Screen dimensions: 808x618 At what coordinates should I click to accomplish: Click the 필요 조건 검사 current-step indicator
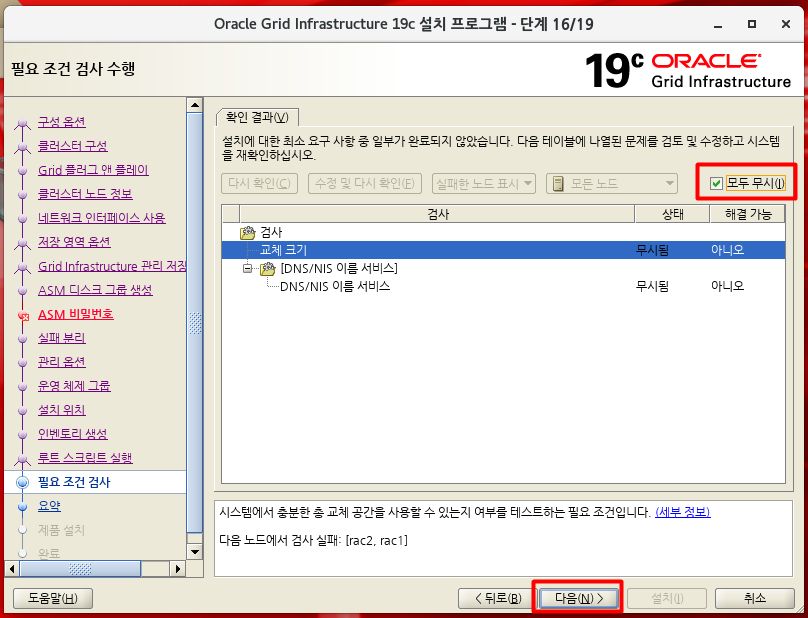pos(23,482)
